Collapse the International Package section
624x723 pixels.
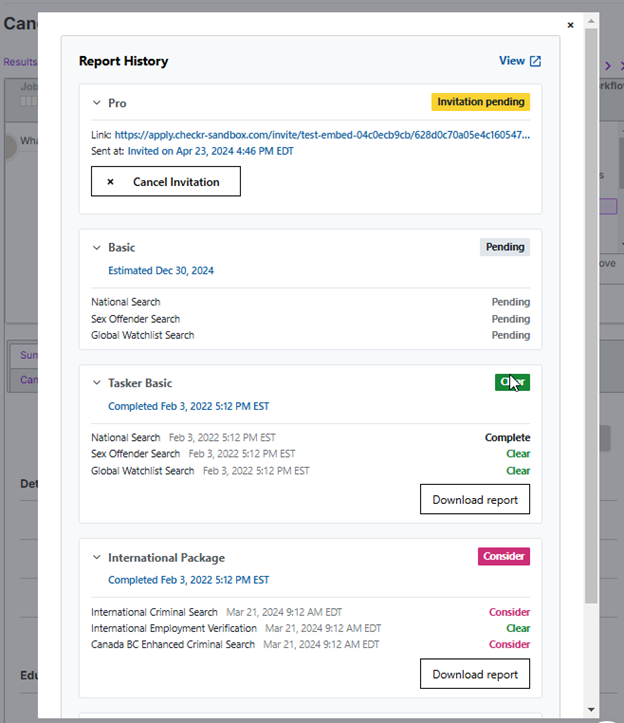click(x=96, y=557)
